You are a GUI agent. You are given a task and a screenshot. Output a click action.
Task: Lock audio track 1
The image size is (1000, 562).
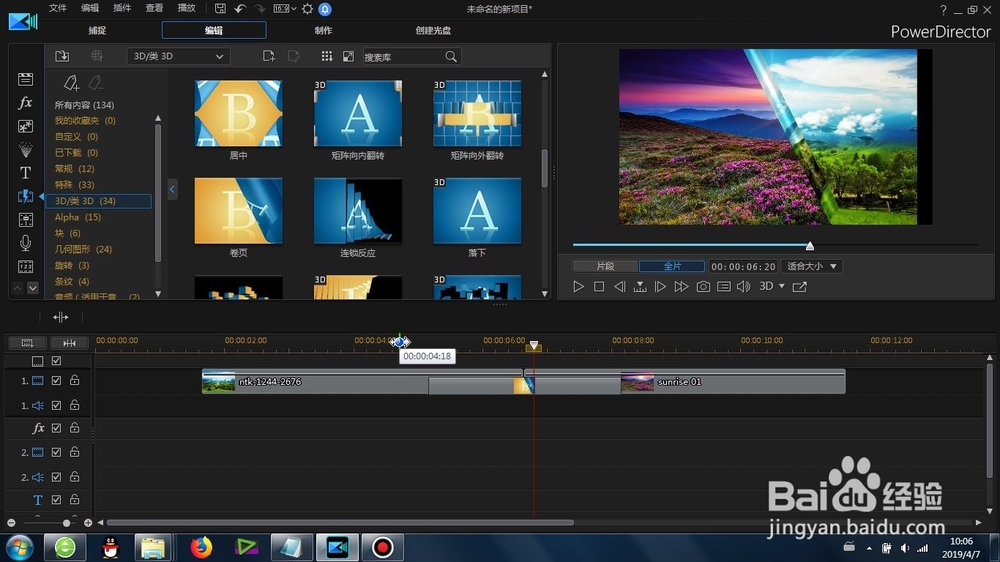(75, 405)
